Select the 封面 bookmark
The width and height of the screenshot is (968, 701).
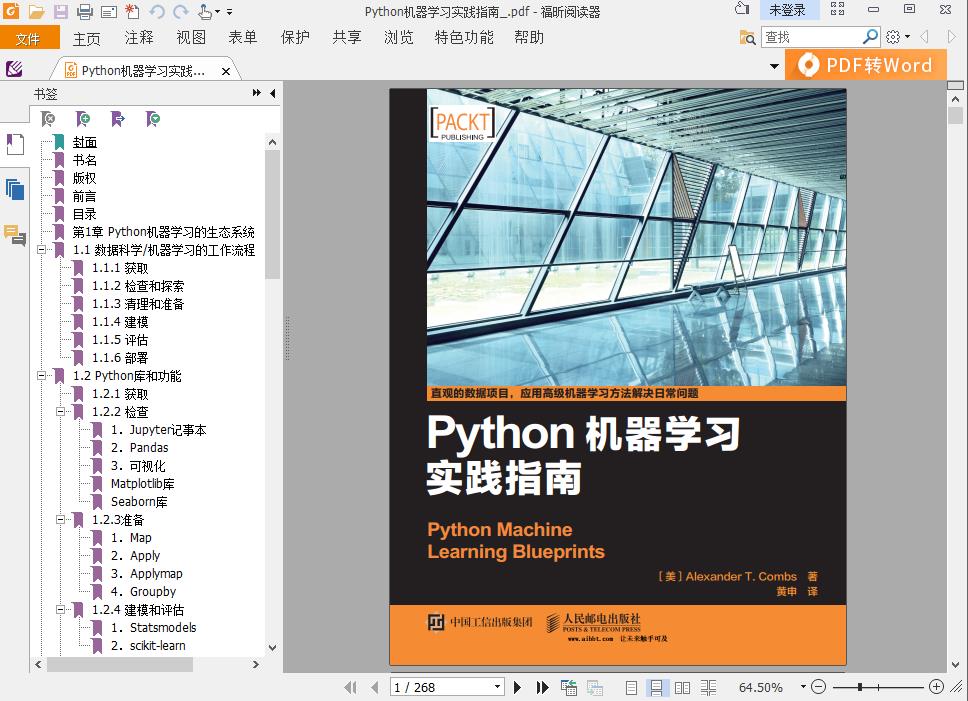pos(85,143)
